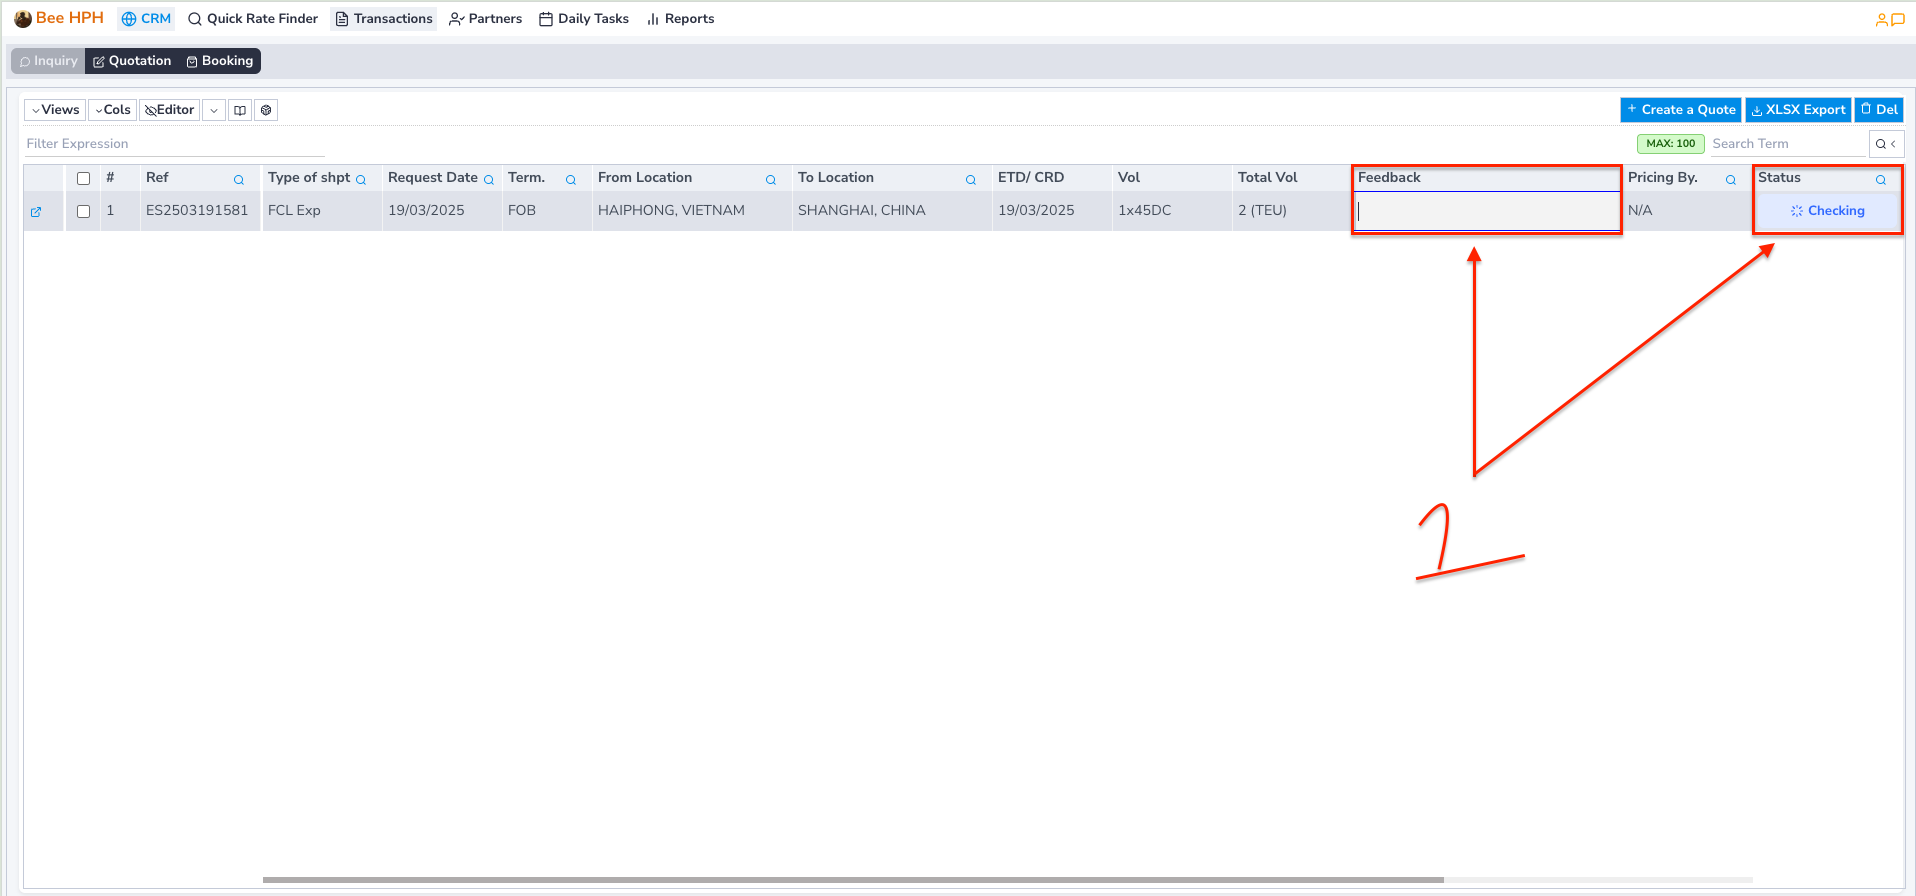1916x896 pixels.
Task: Click the horizontal scrollbar at table bottom
Action: (x=852, y=880)
